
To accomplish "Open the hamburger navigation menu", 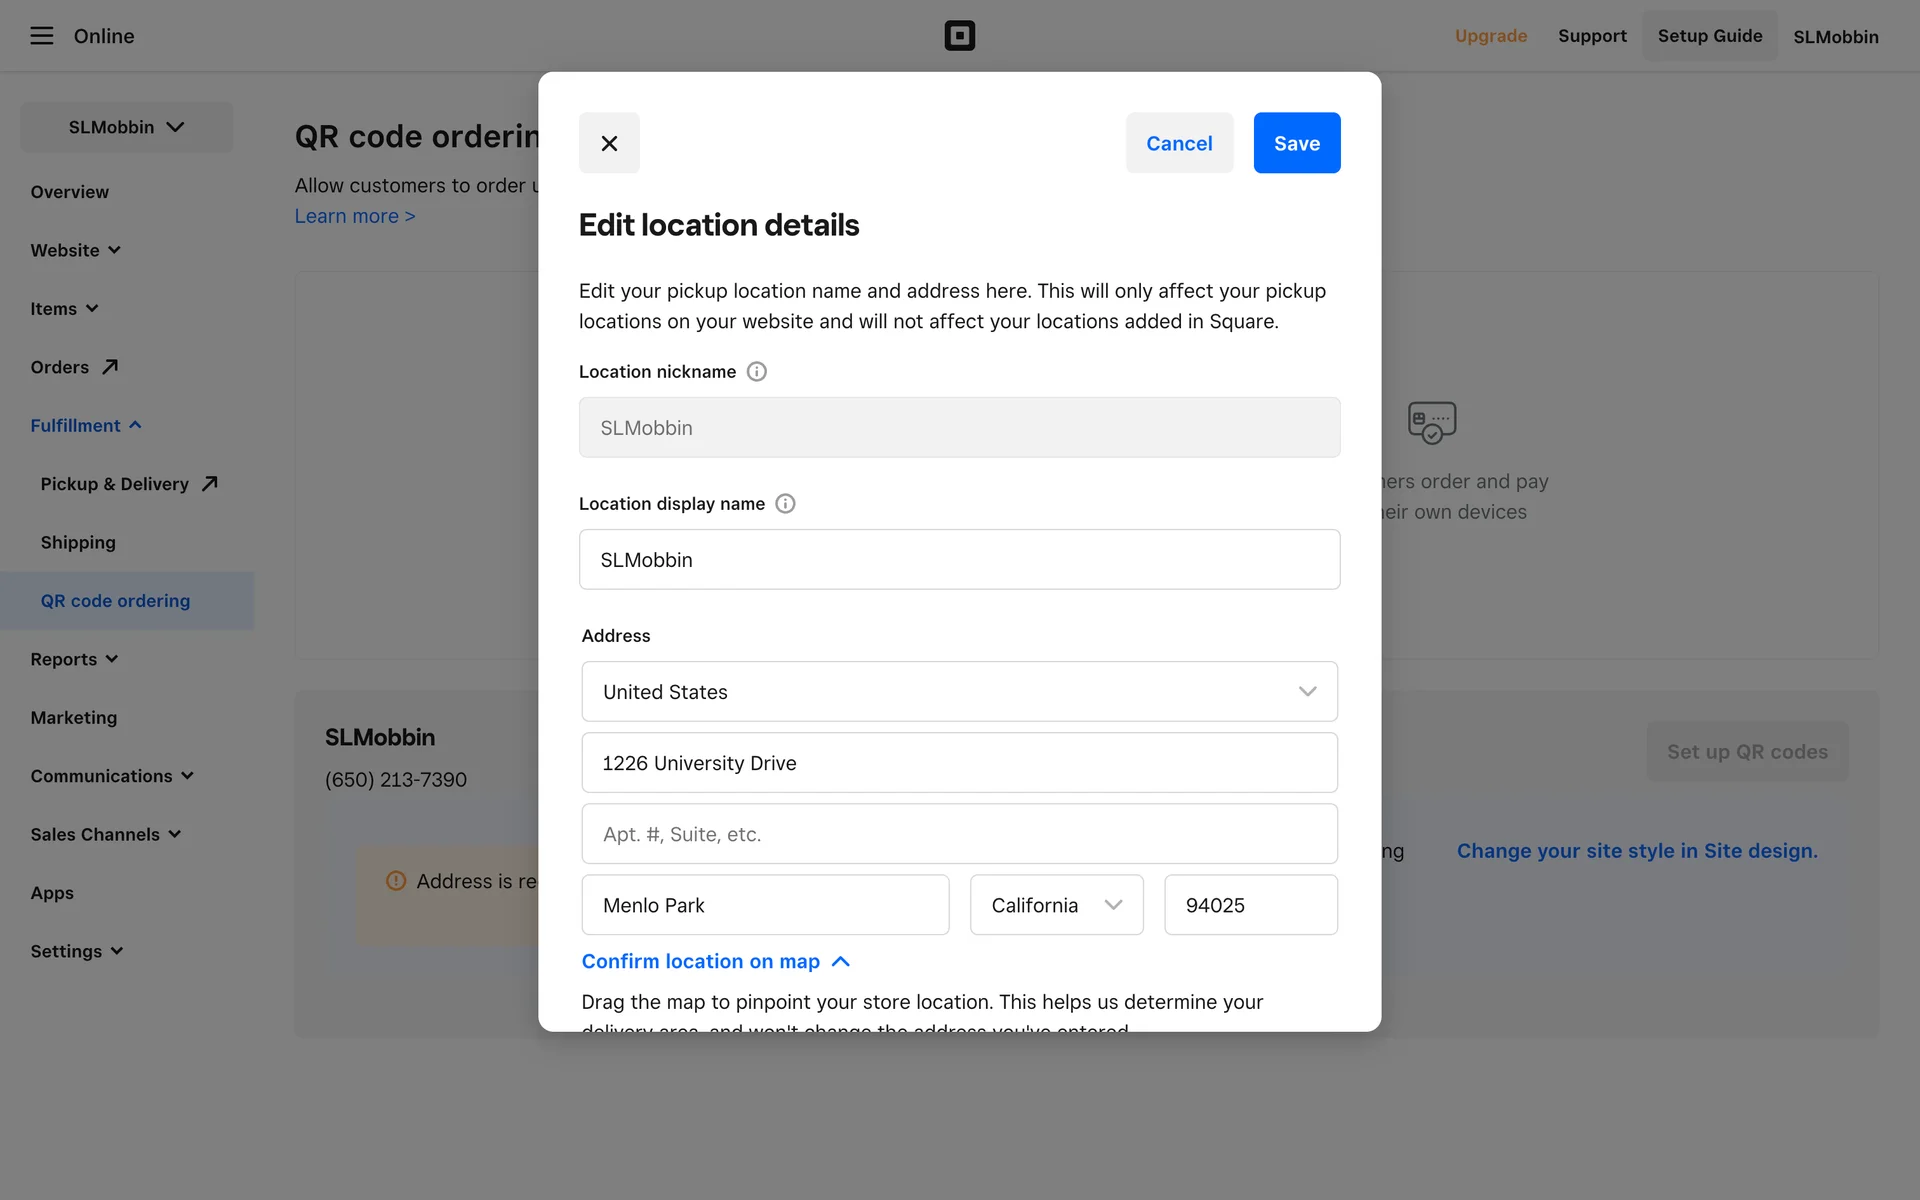I will pos(41,36).
